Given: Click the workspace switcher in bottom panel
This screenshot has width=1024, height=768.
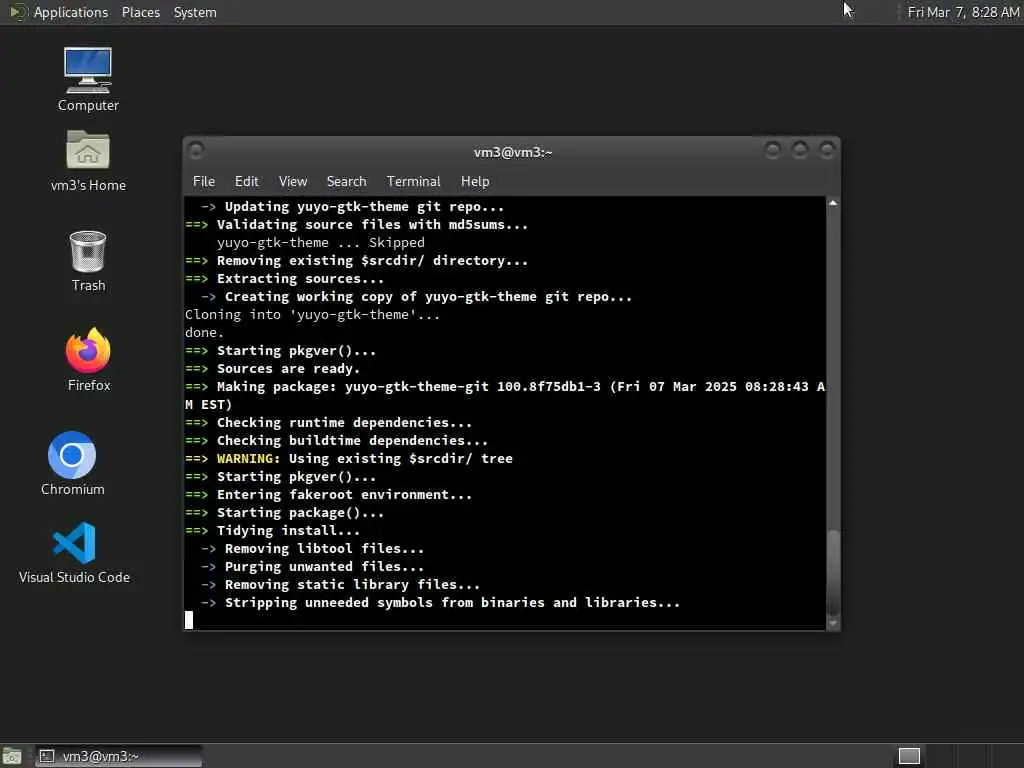Looking at the screenshot, I should (x=909, y=756).
